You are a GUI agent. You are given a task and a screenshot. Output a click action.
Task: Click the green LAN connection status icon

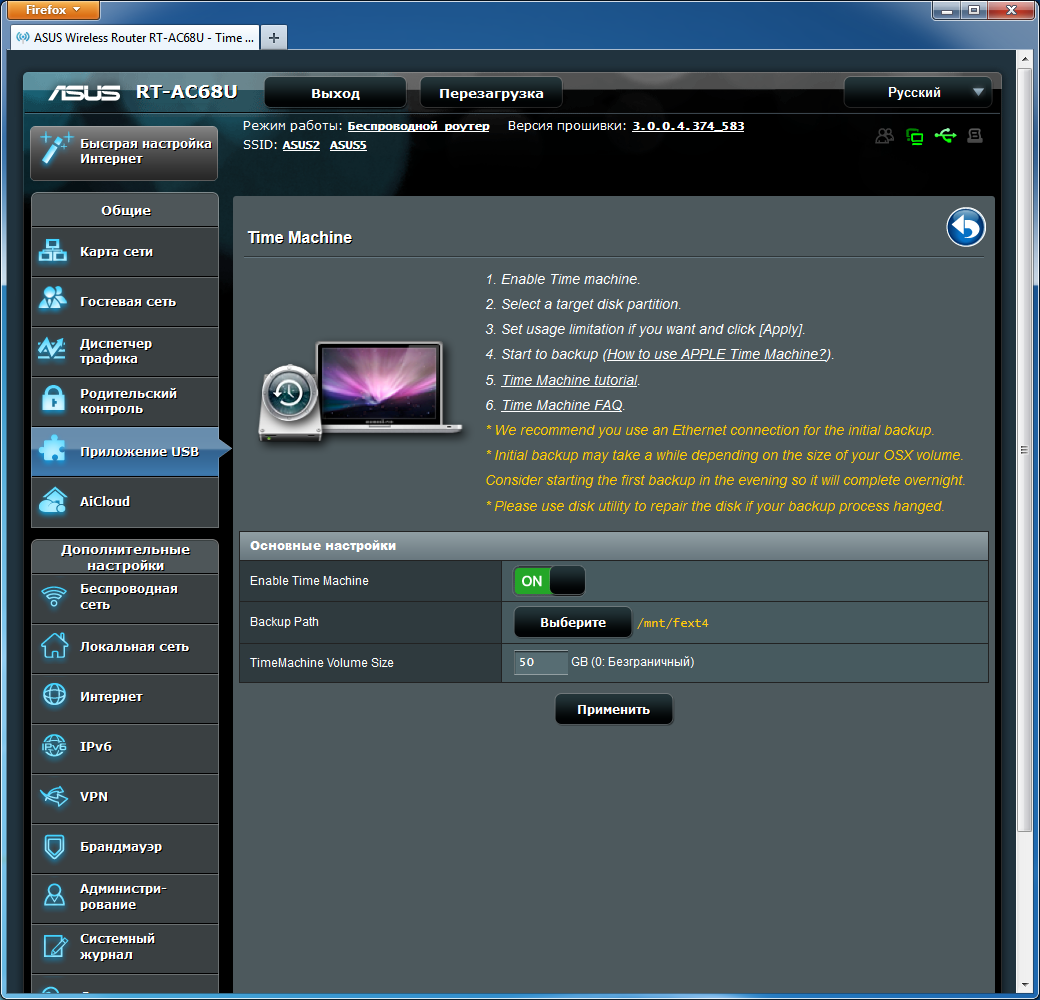[915, 137]
